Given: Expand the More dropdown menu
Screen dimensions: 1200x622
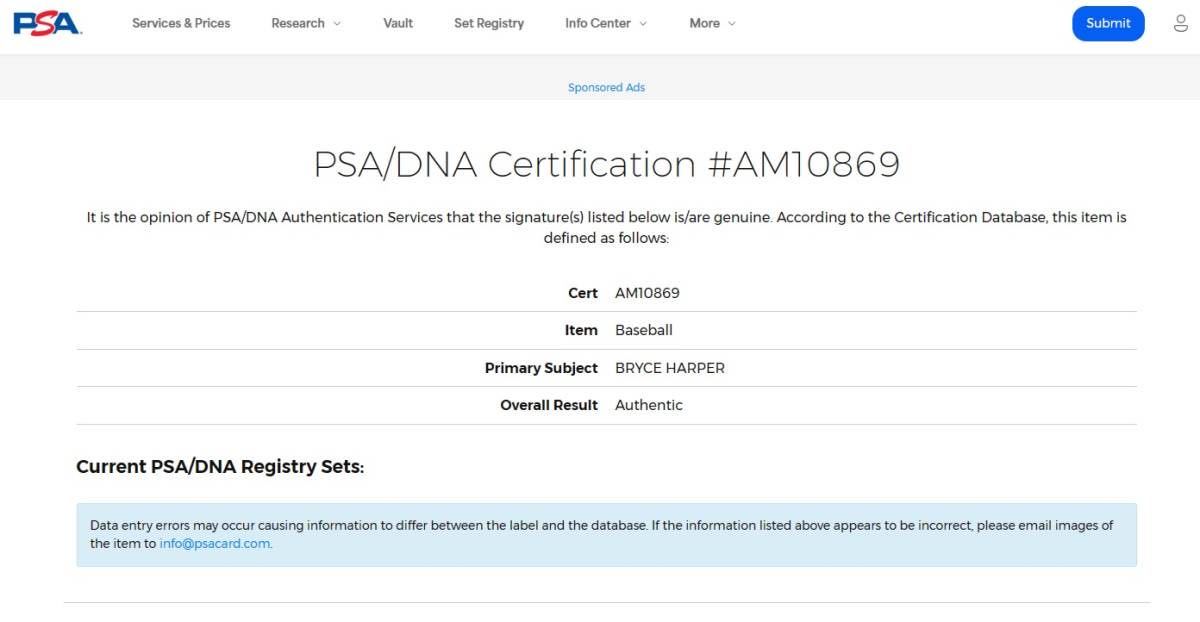Looking at the screenshot, I should [x=713, y=23].
